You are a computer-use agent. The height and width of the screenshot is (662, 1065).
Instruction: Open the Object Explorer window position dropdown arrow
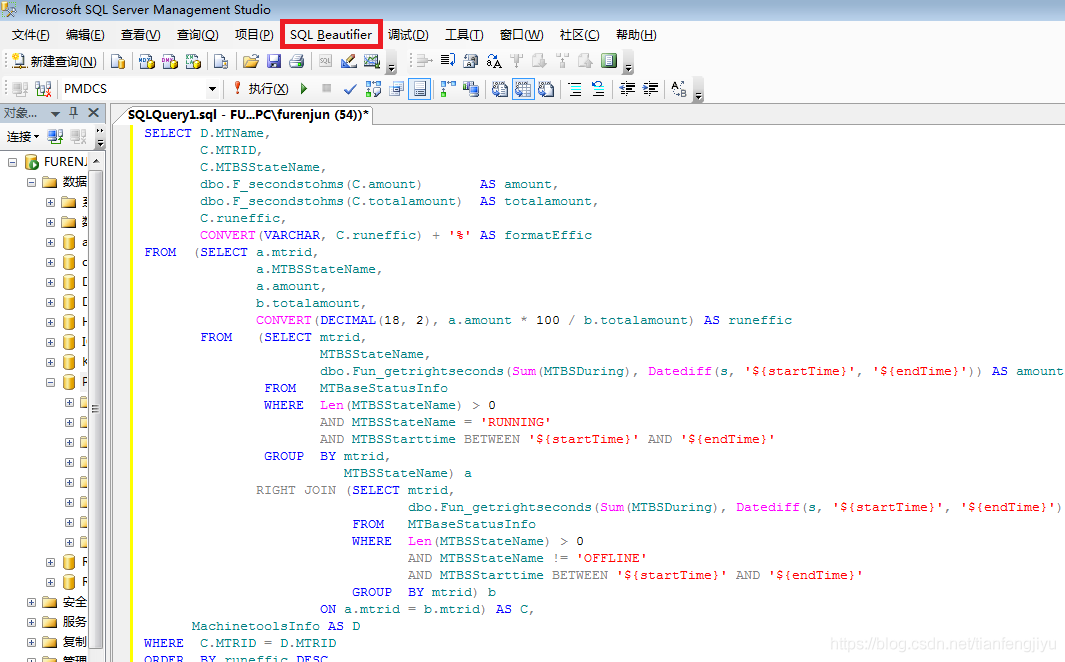point(55,113)
